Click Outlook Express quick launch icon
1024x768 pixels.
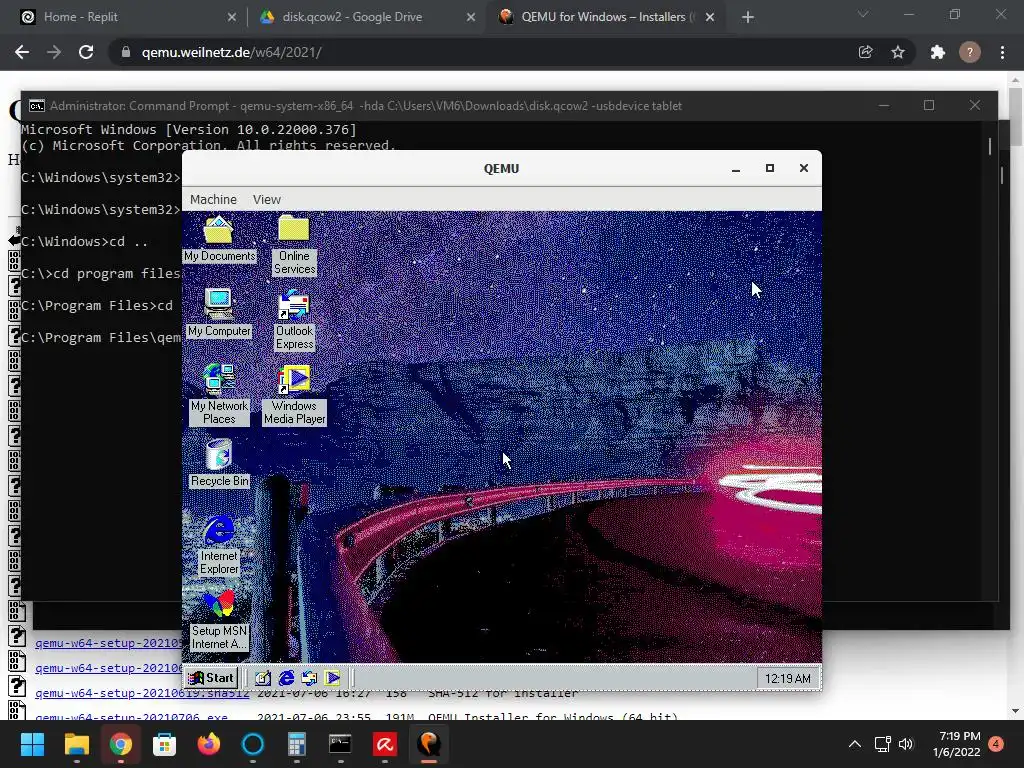[x=309, y=678]
